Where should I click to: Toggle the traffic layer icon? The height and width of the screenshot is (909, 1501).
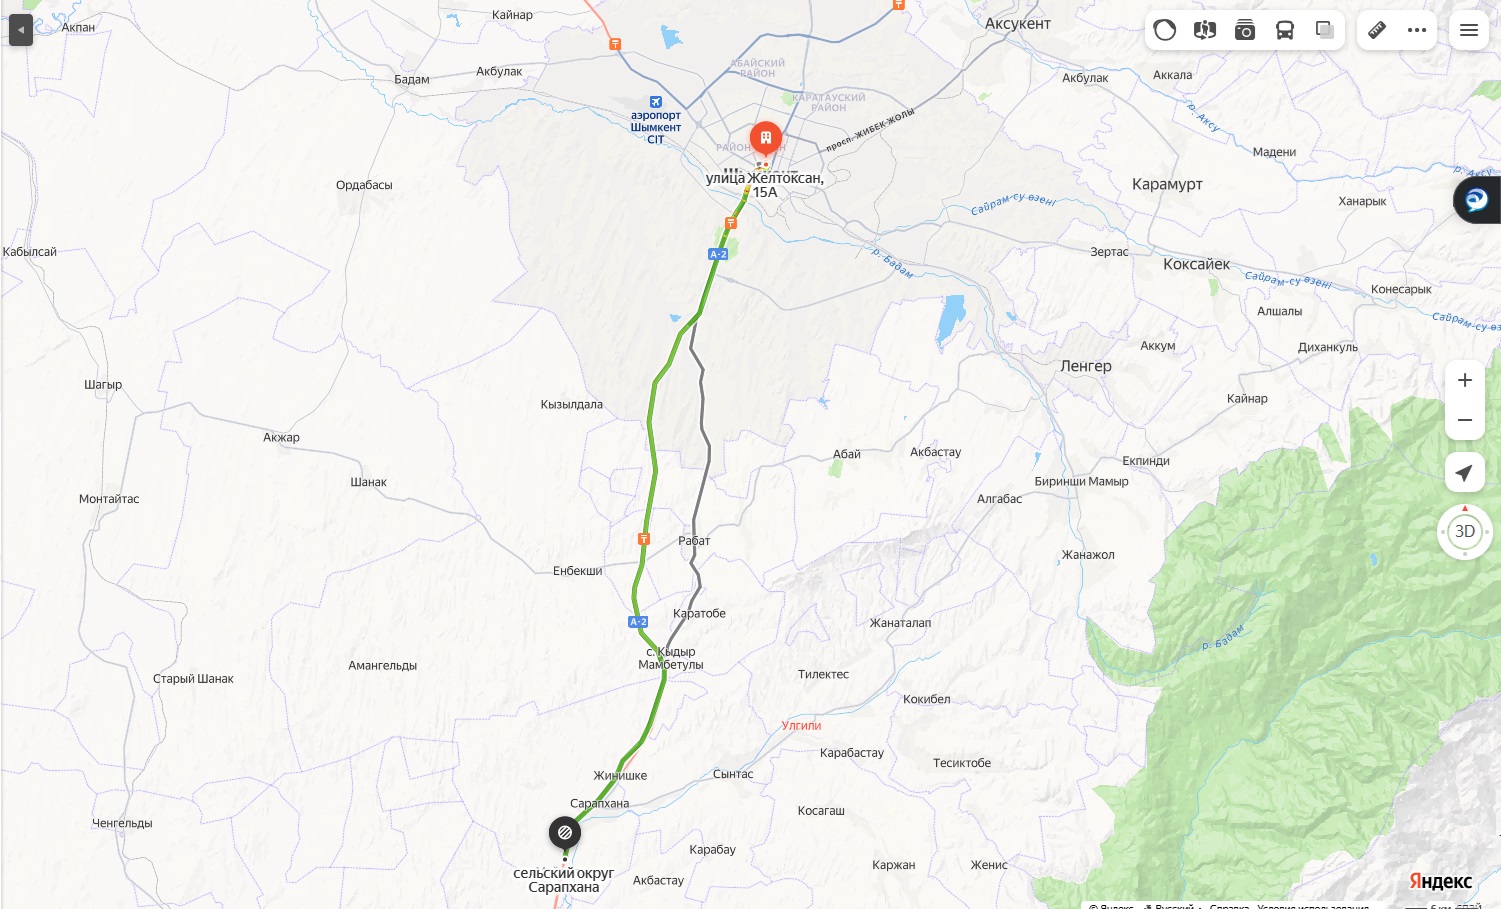1165,30
